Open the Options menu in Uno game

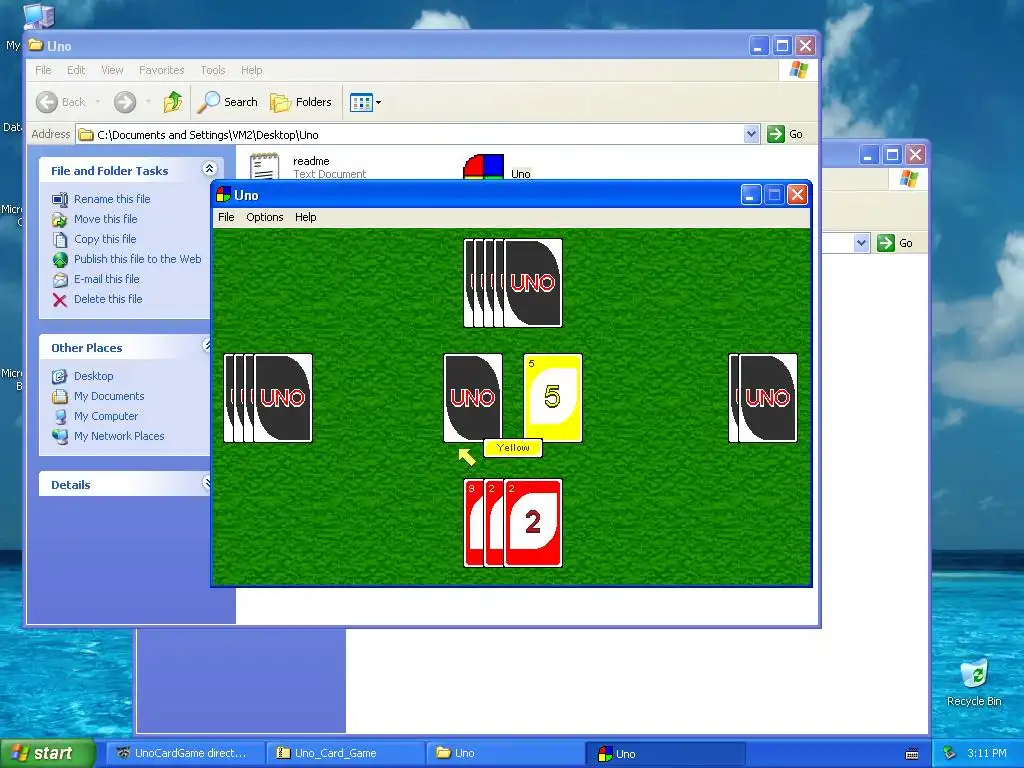click(264, 217)
